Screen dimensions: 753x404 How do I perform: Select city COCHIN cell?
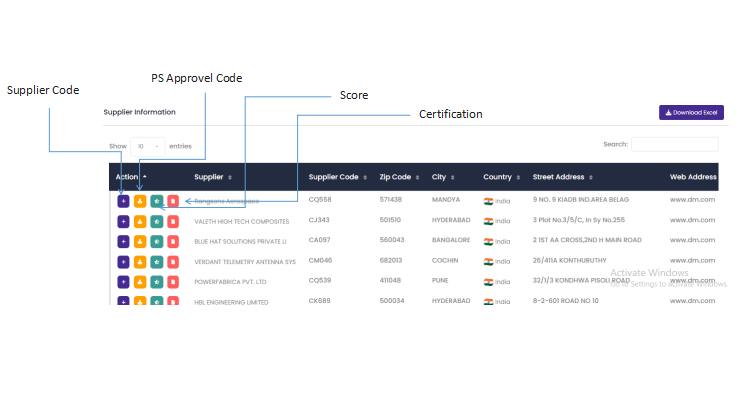[445, 260]
